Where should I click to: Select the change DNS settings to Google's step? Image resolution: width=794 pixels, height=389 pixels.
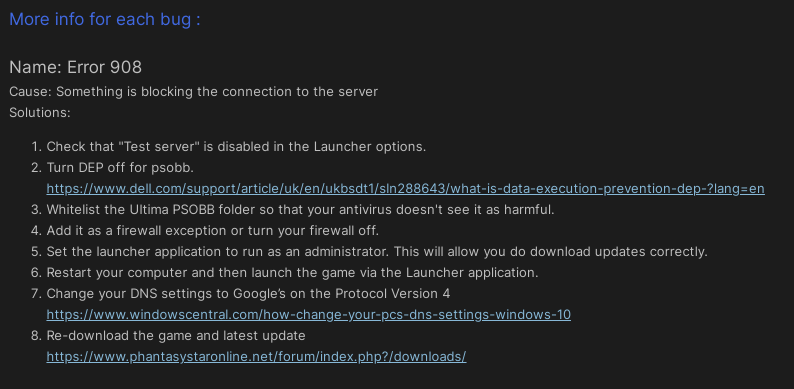[x=248, y=294]
